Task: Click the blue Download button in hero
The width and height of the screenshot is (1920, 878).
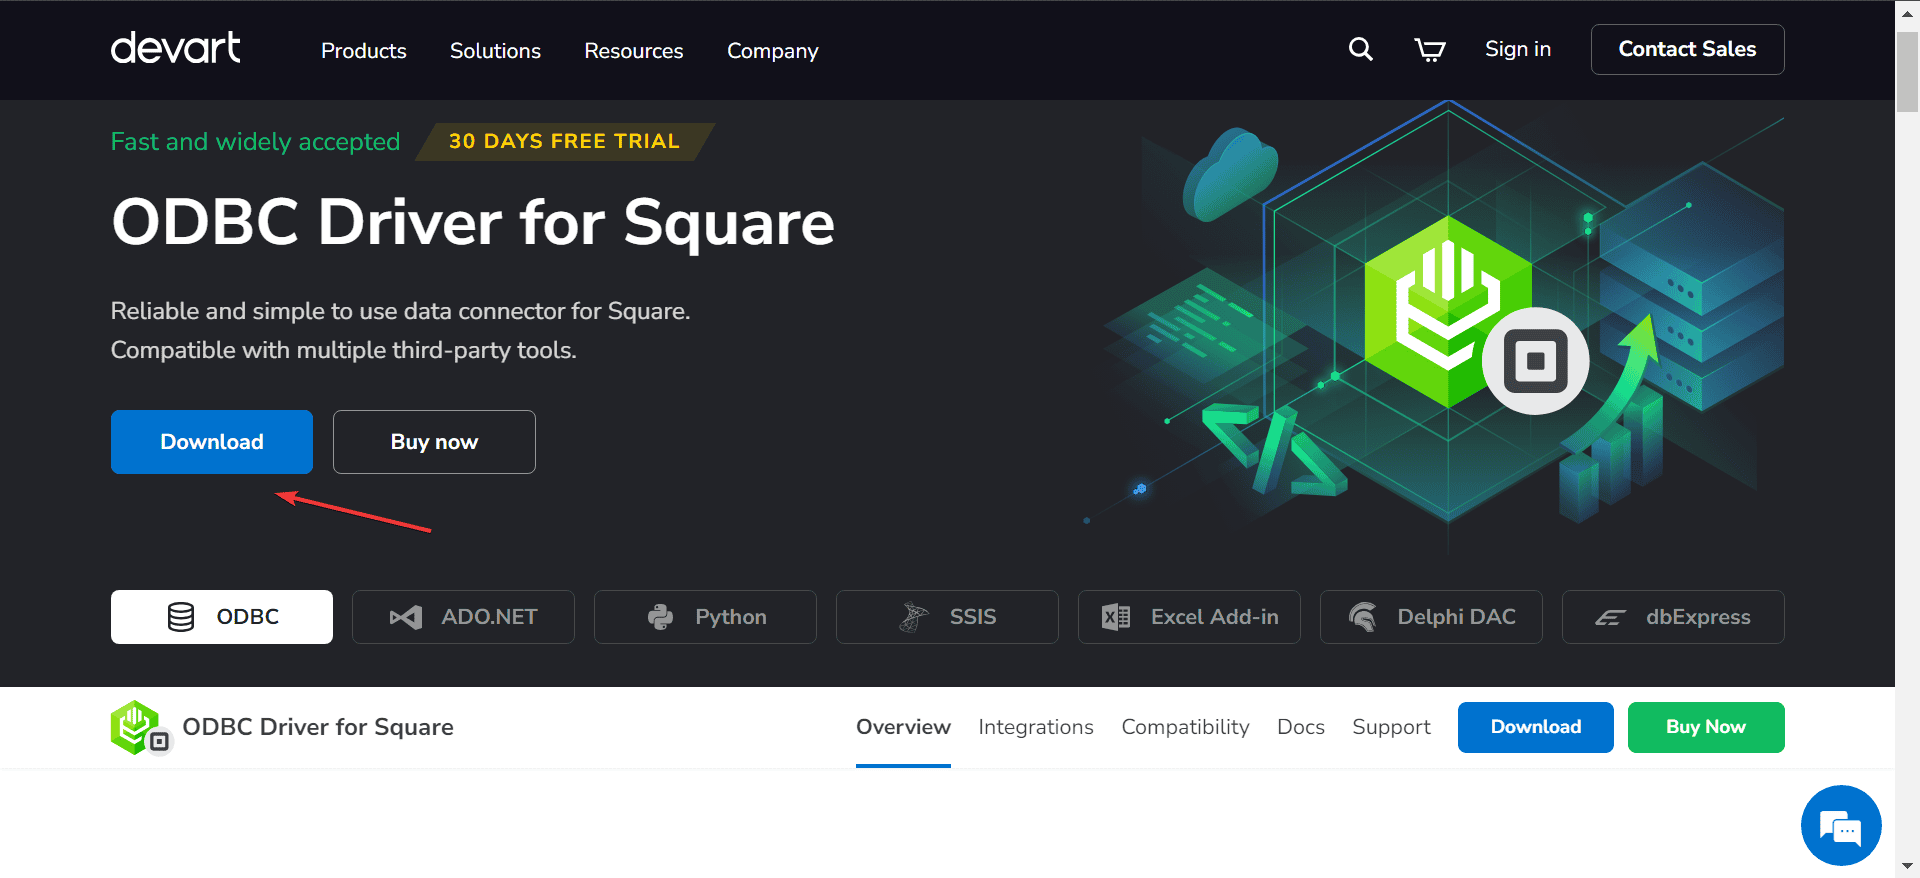Action: 212,442
